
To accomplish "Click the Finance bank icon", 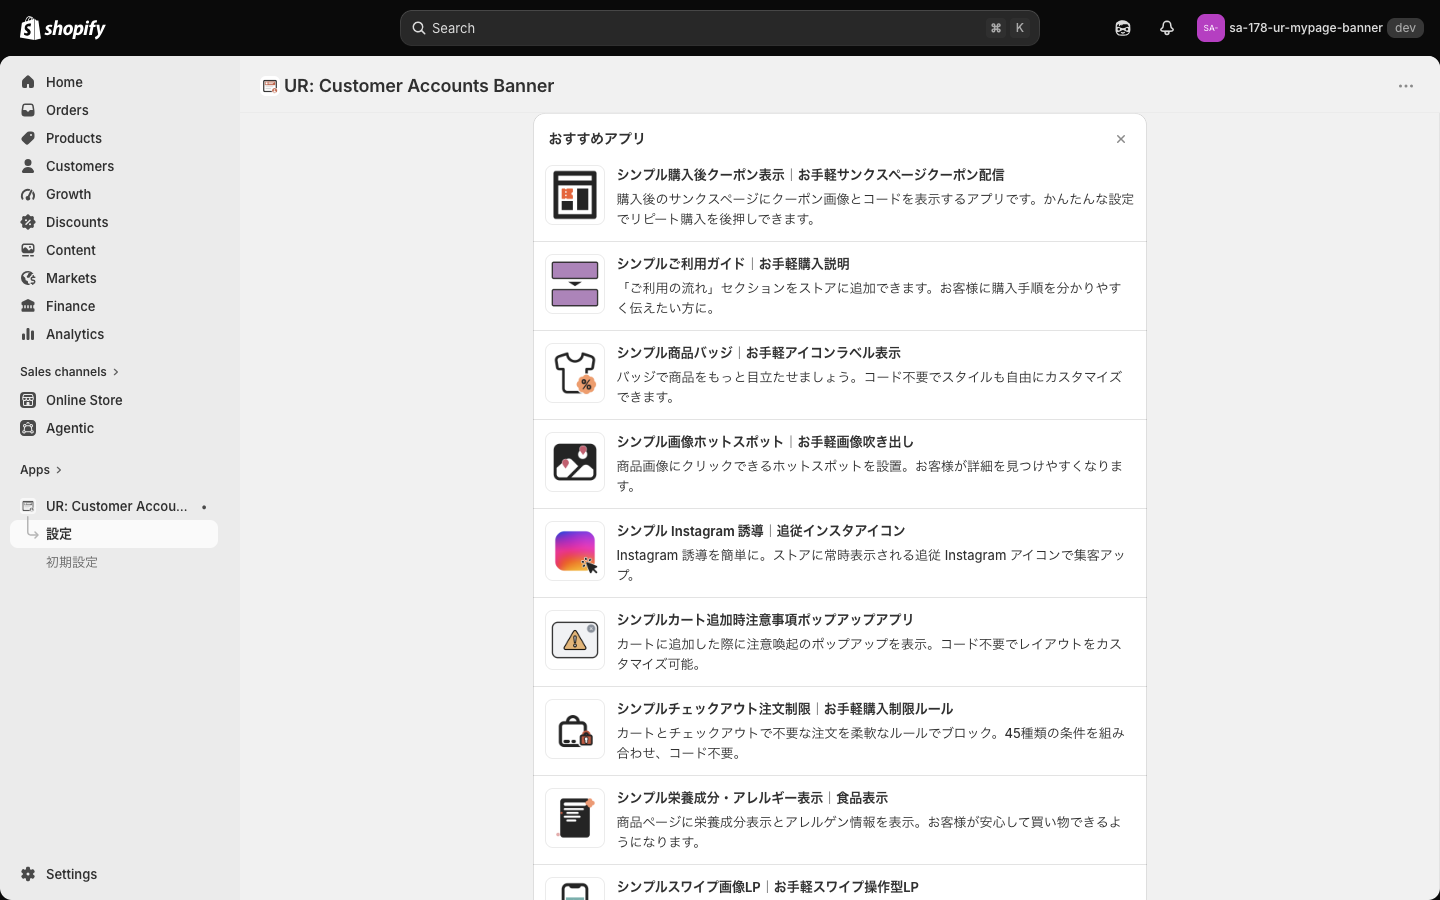I will 28,306.
